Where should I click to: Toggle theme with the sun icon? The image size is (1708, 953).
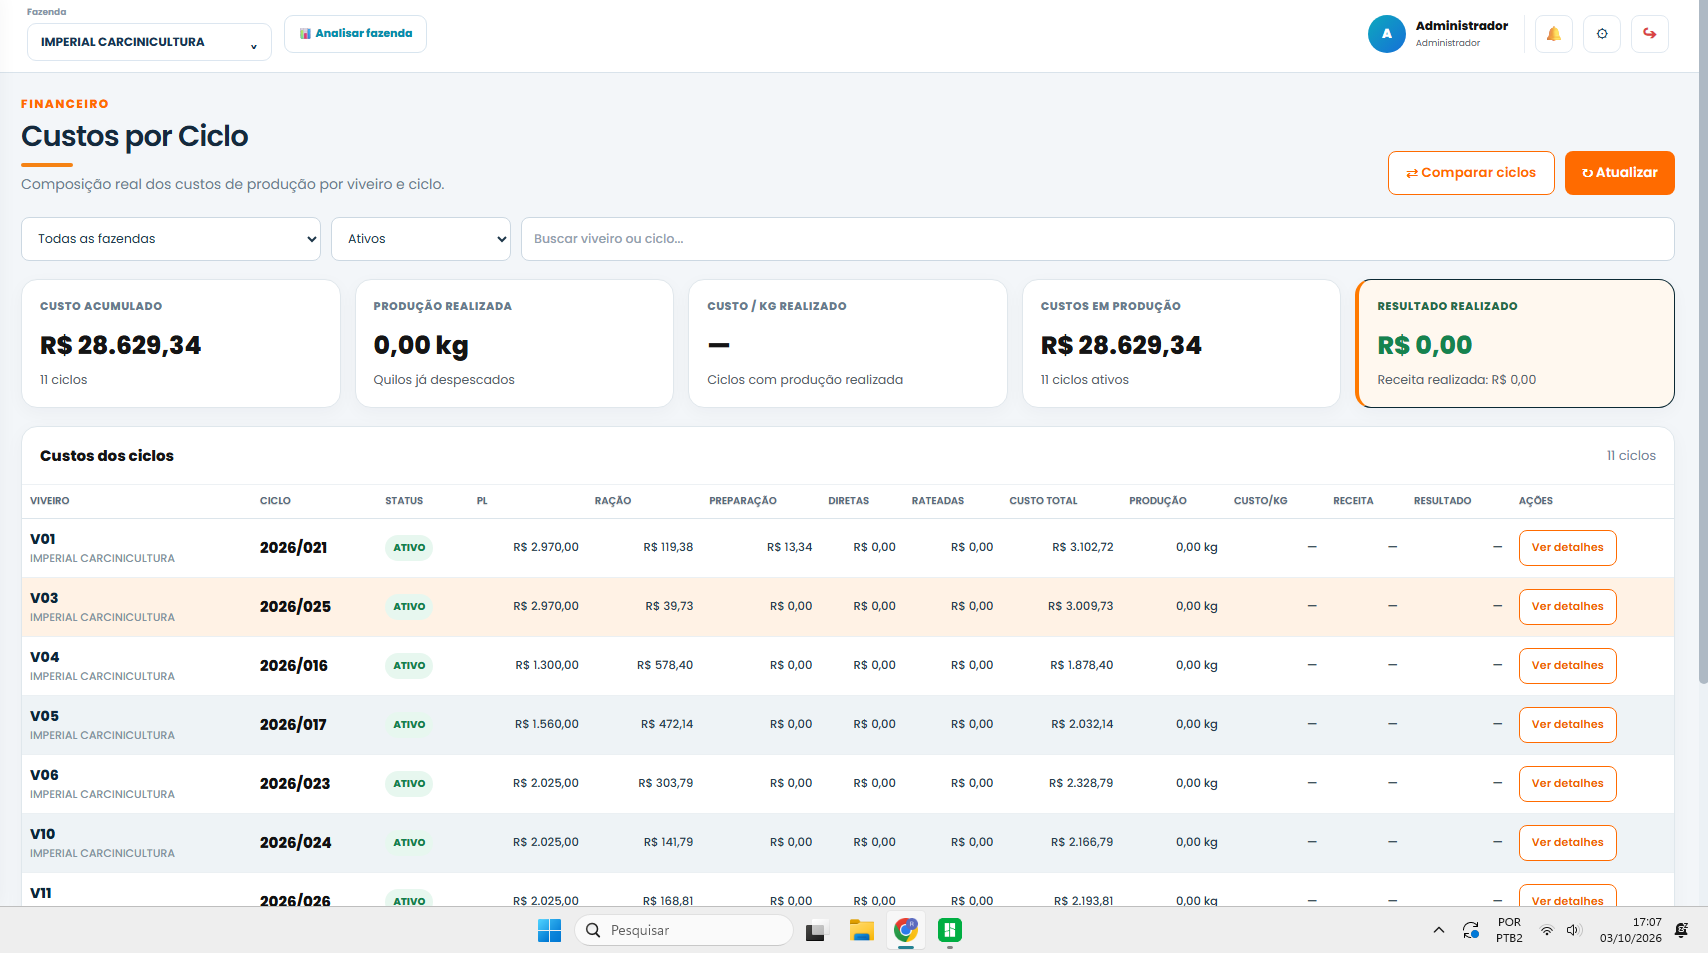[x=1602, y=34]
